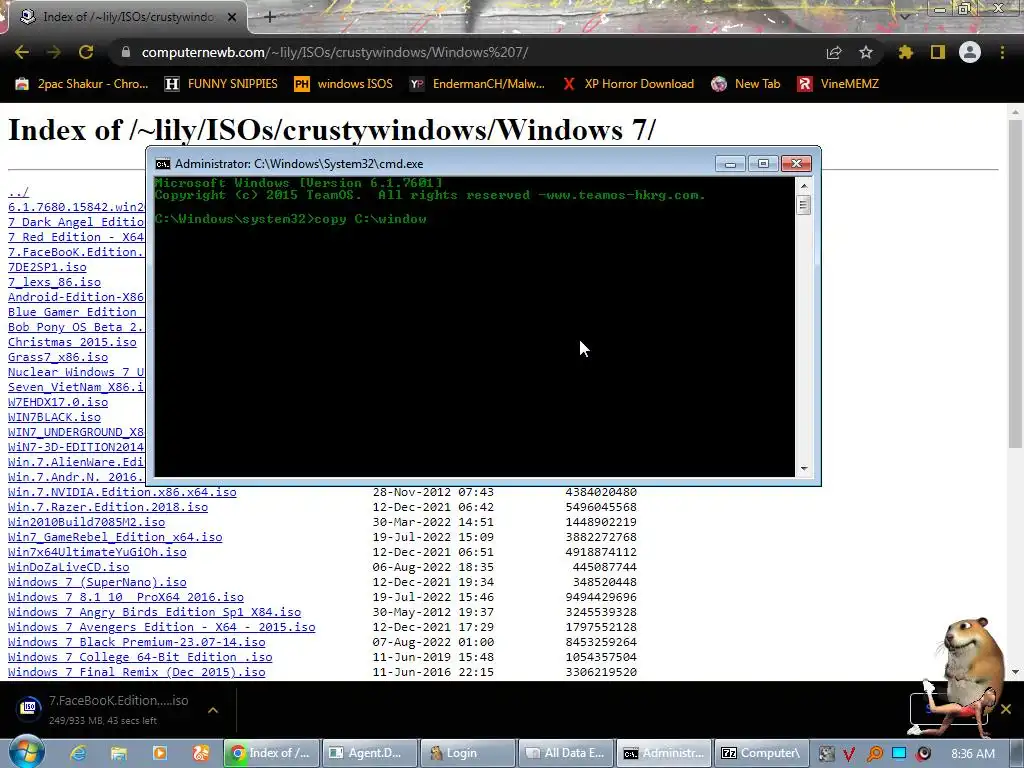Image resolution: width=1024 pixels, height=768 pixels.
Task: Click the share page icon in address bar
Action: click(x=834, y=52)
